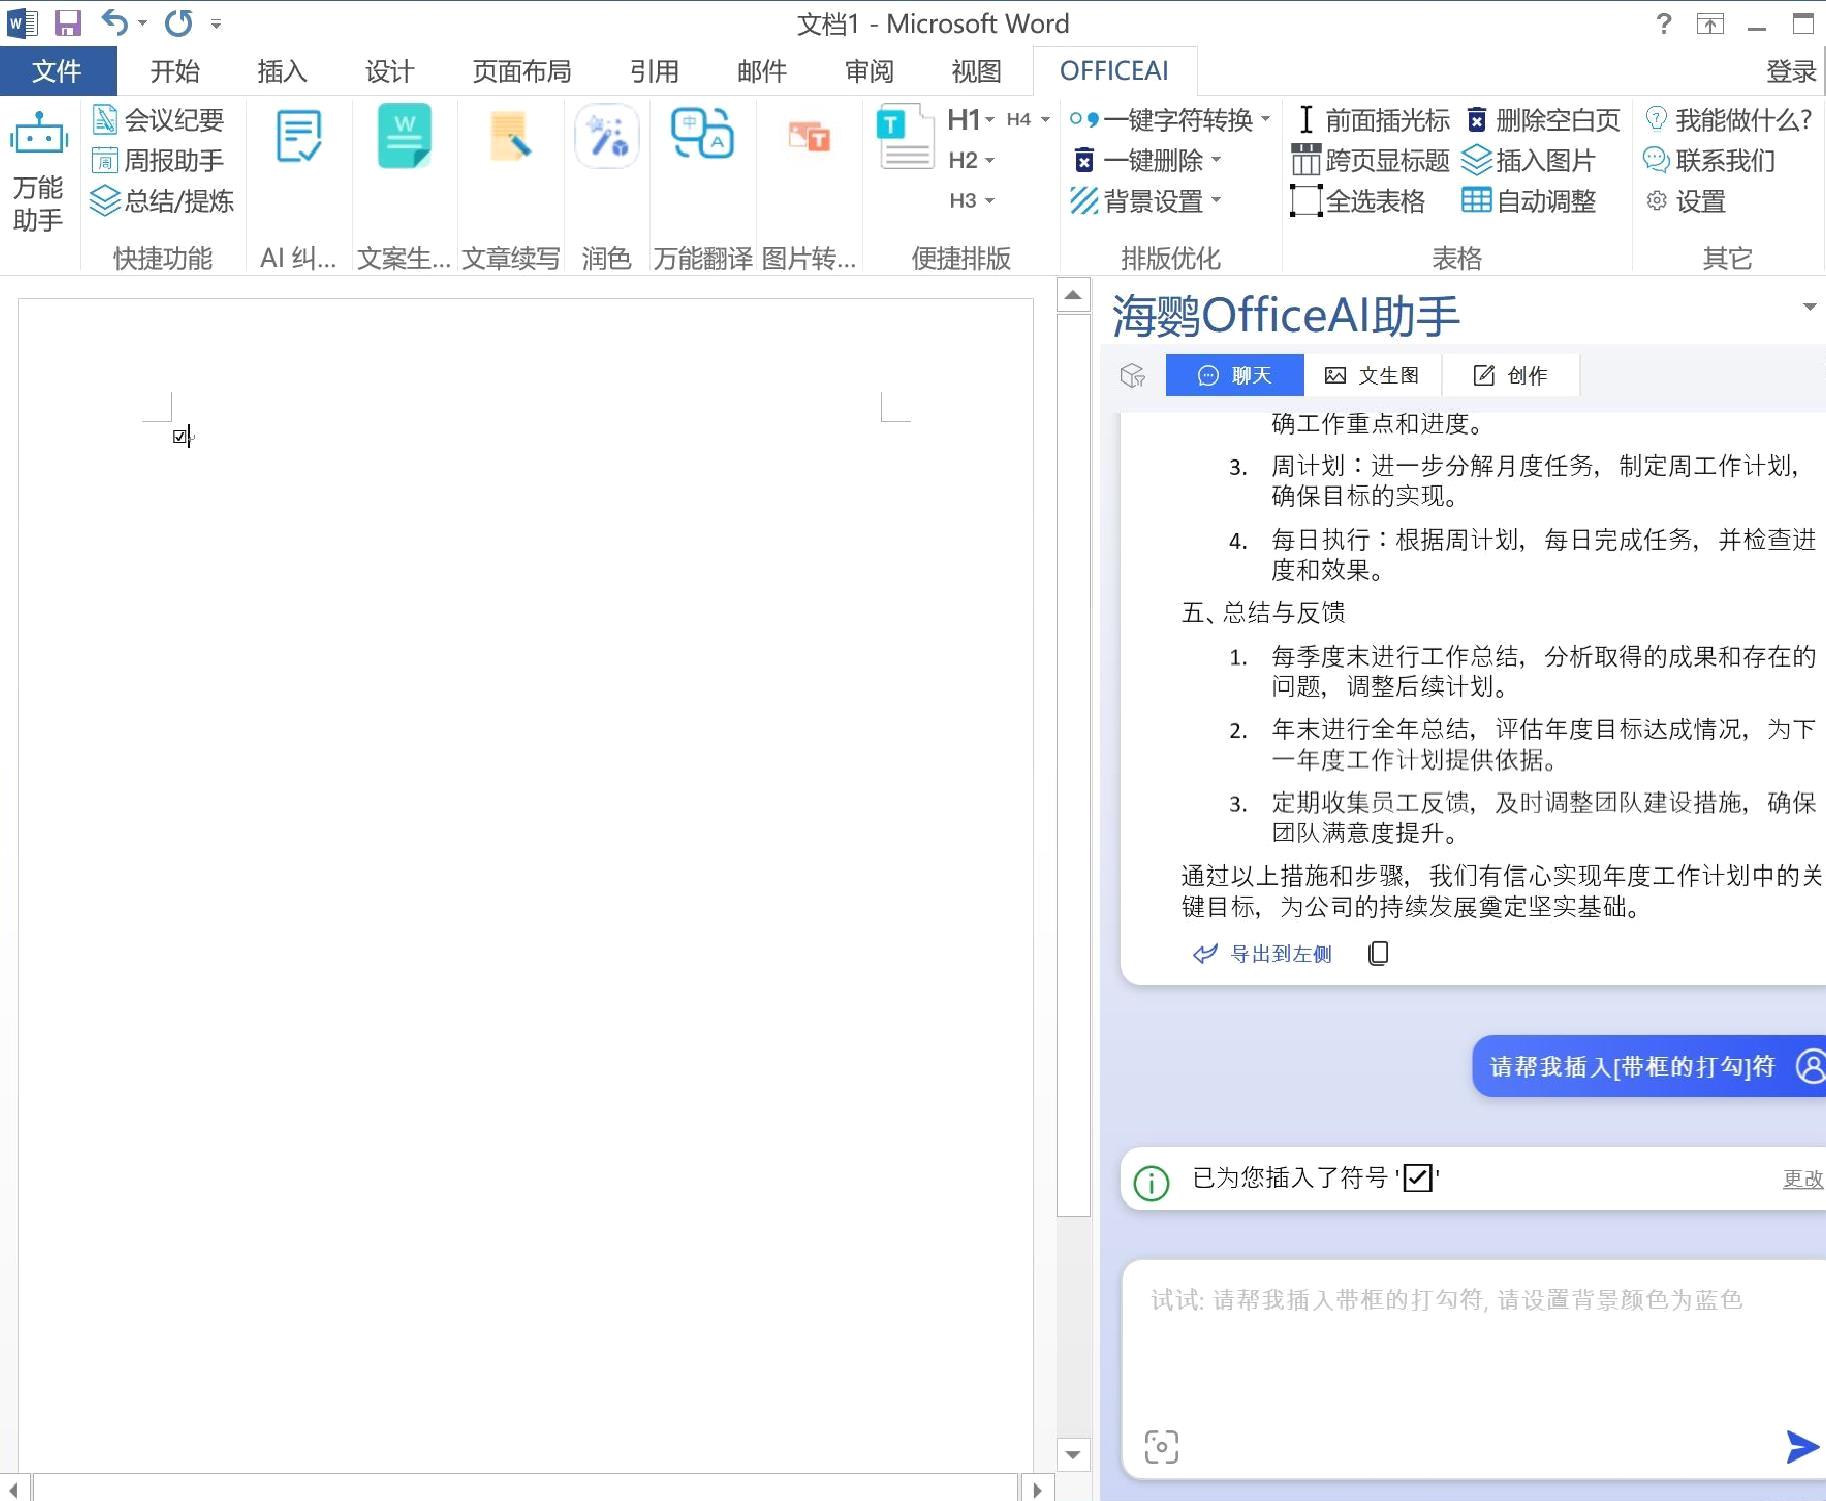1826x1501 pixels.
Task: Select the OFFICEAI ribbon tab
Action: tap(1114, 71)
